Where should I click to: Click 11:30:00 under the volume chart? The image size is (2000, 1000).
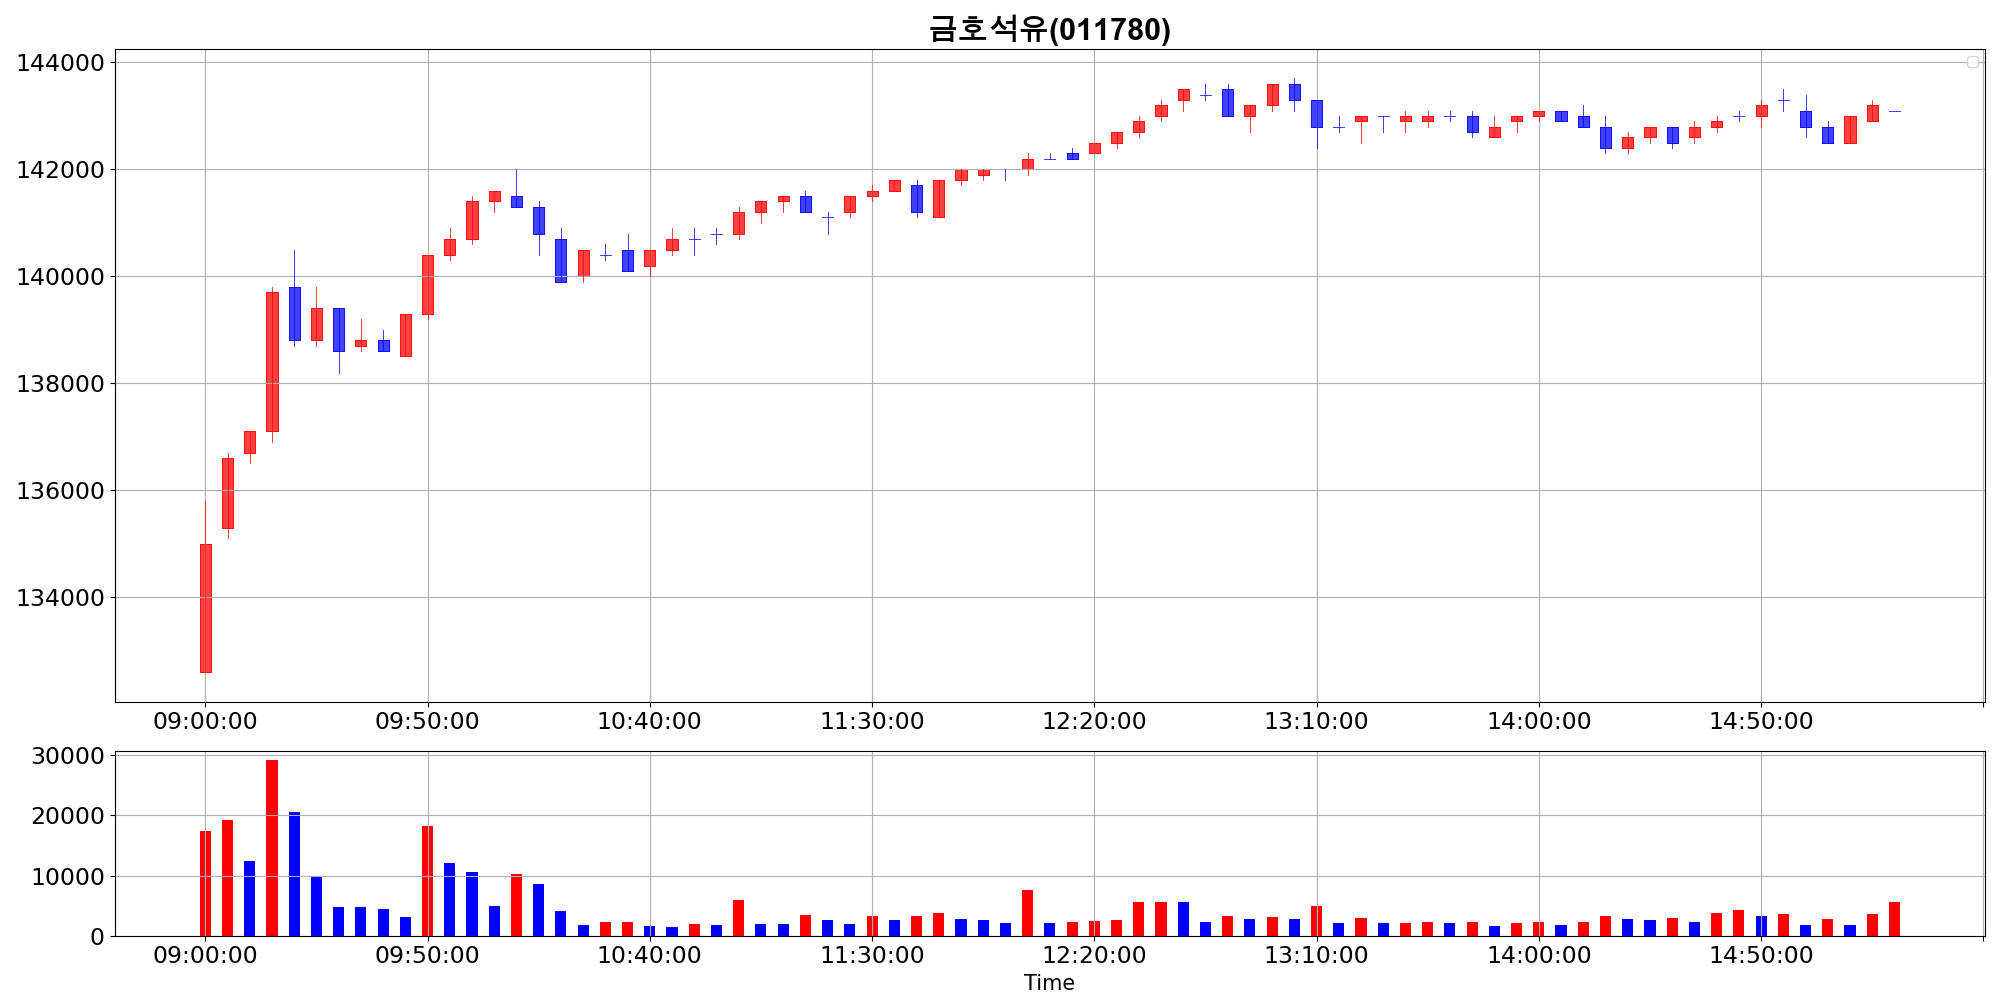[x=872, y=955]
